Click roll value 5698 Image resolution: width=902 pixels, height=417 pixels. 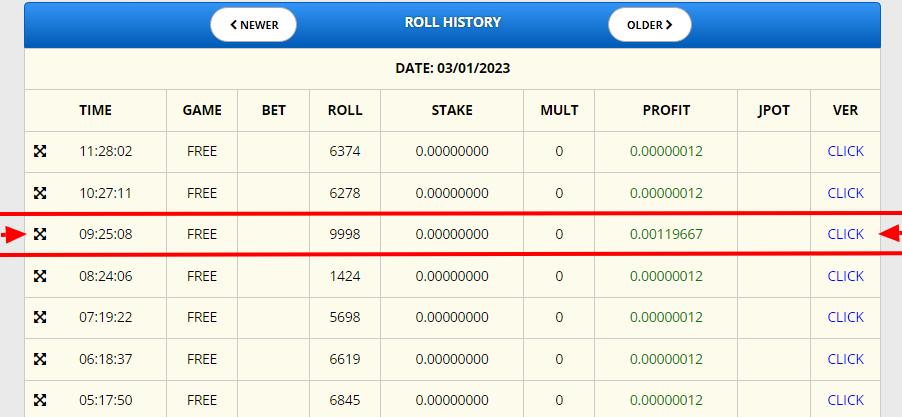(x=345, y=317)
